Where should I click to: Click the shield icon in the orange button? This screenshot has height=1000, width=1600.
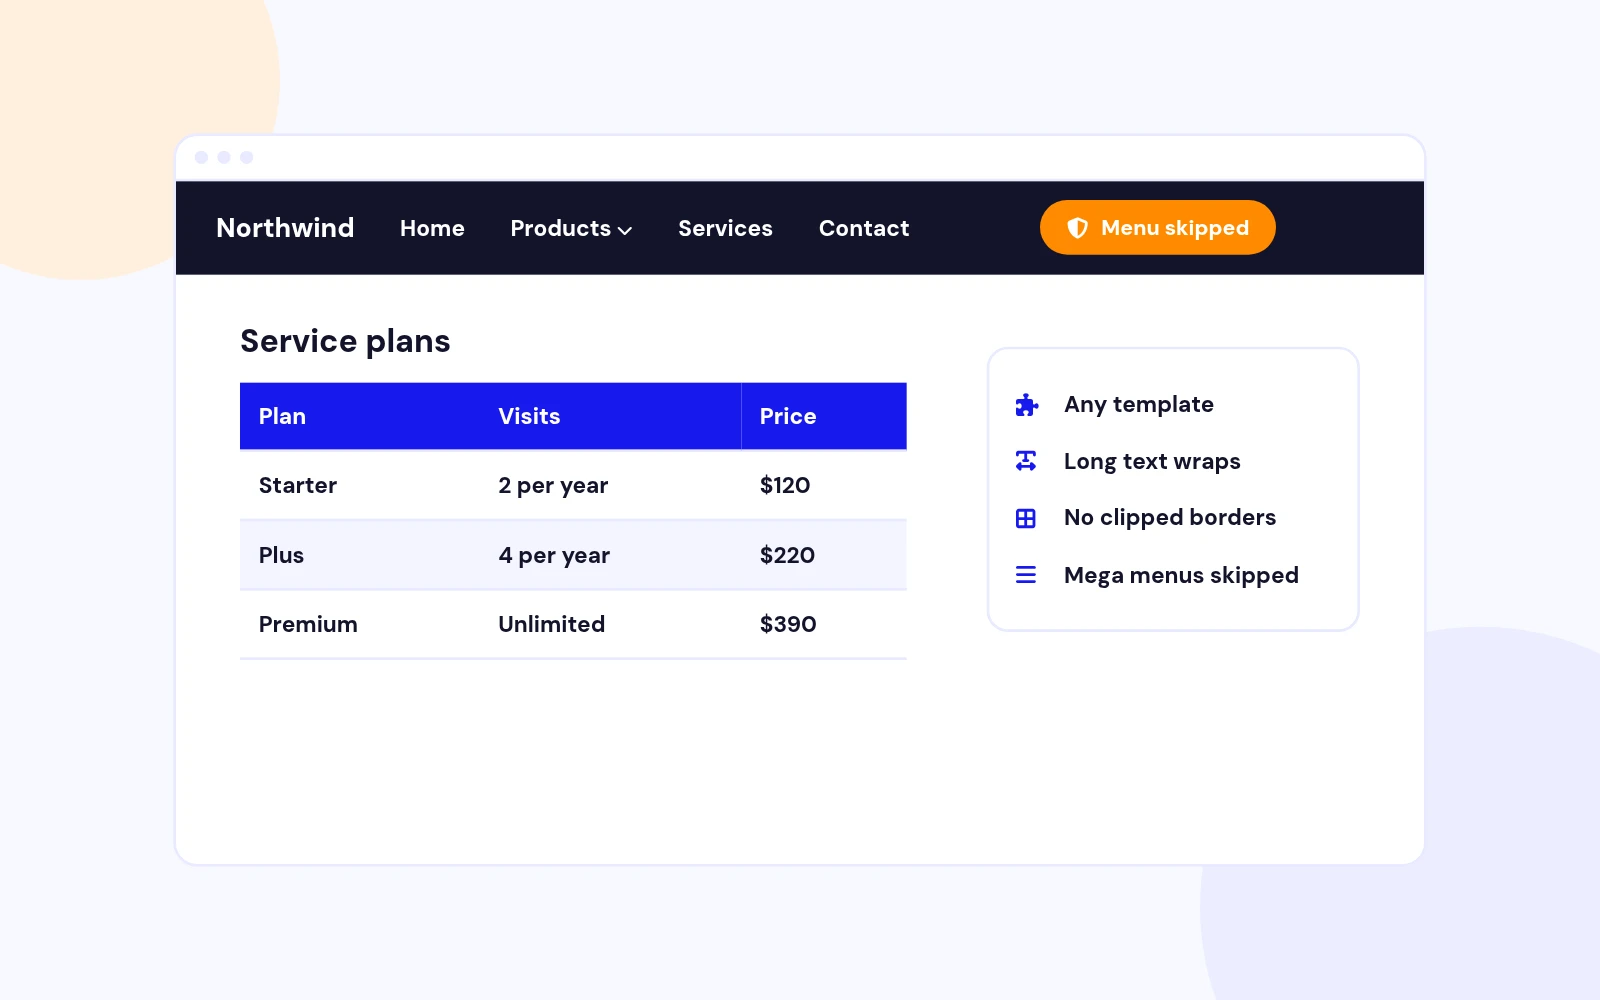(1077, 228)
